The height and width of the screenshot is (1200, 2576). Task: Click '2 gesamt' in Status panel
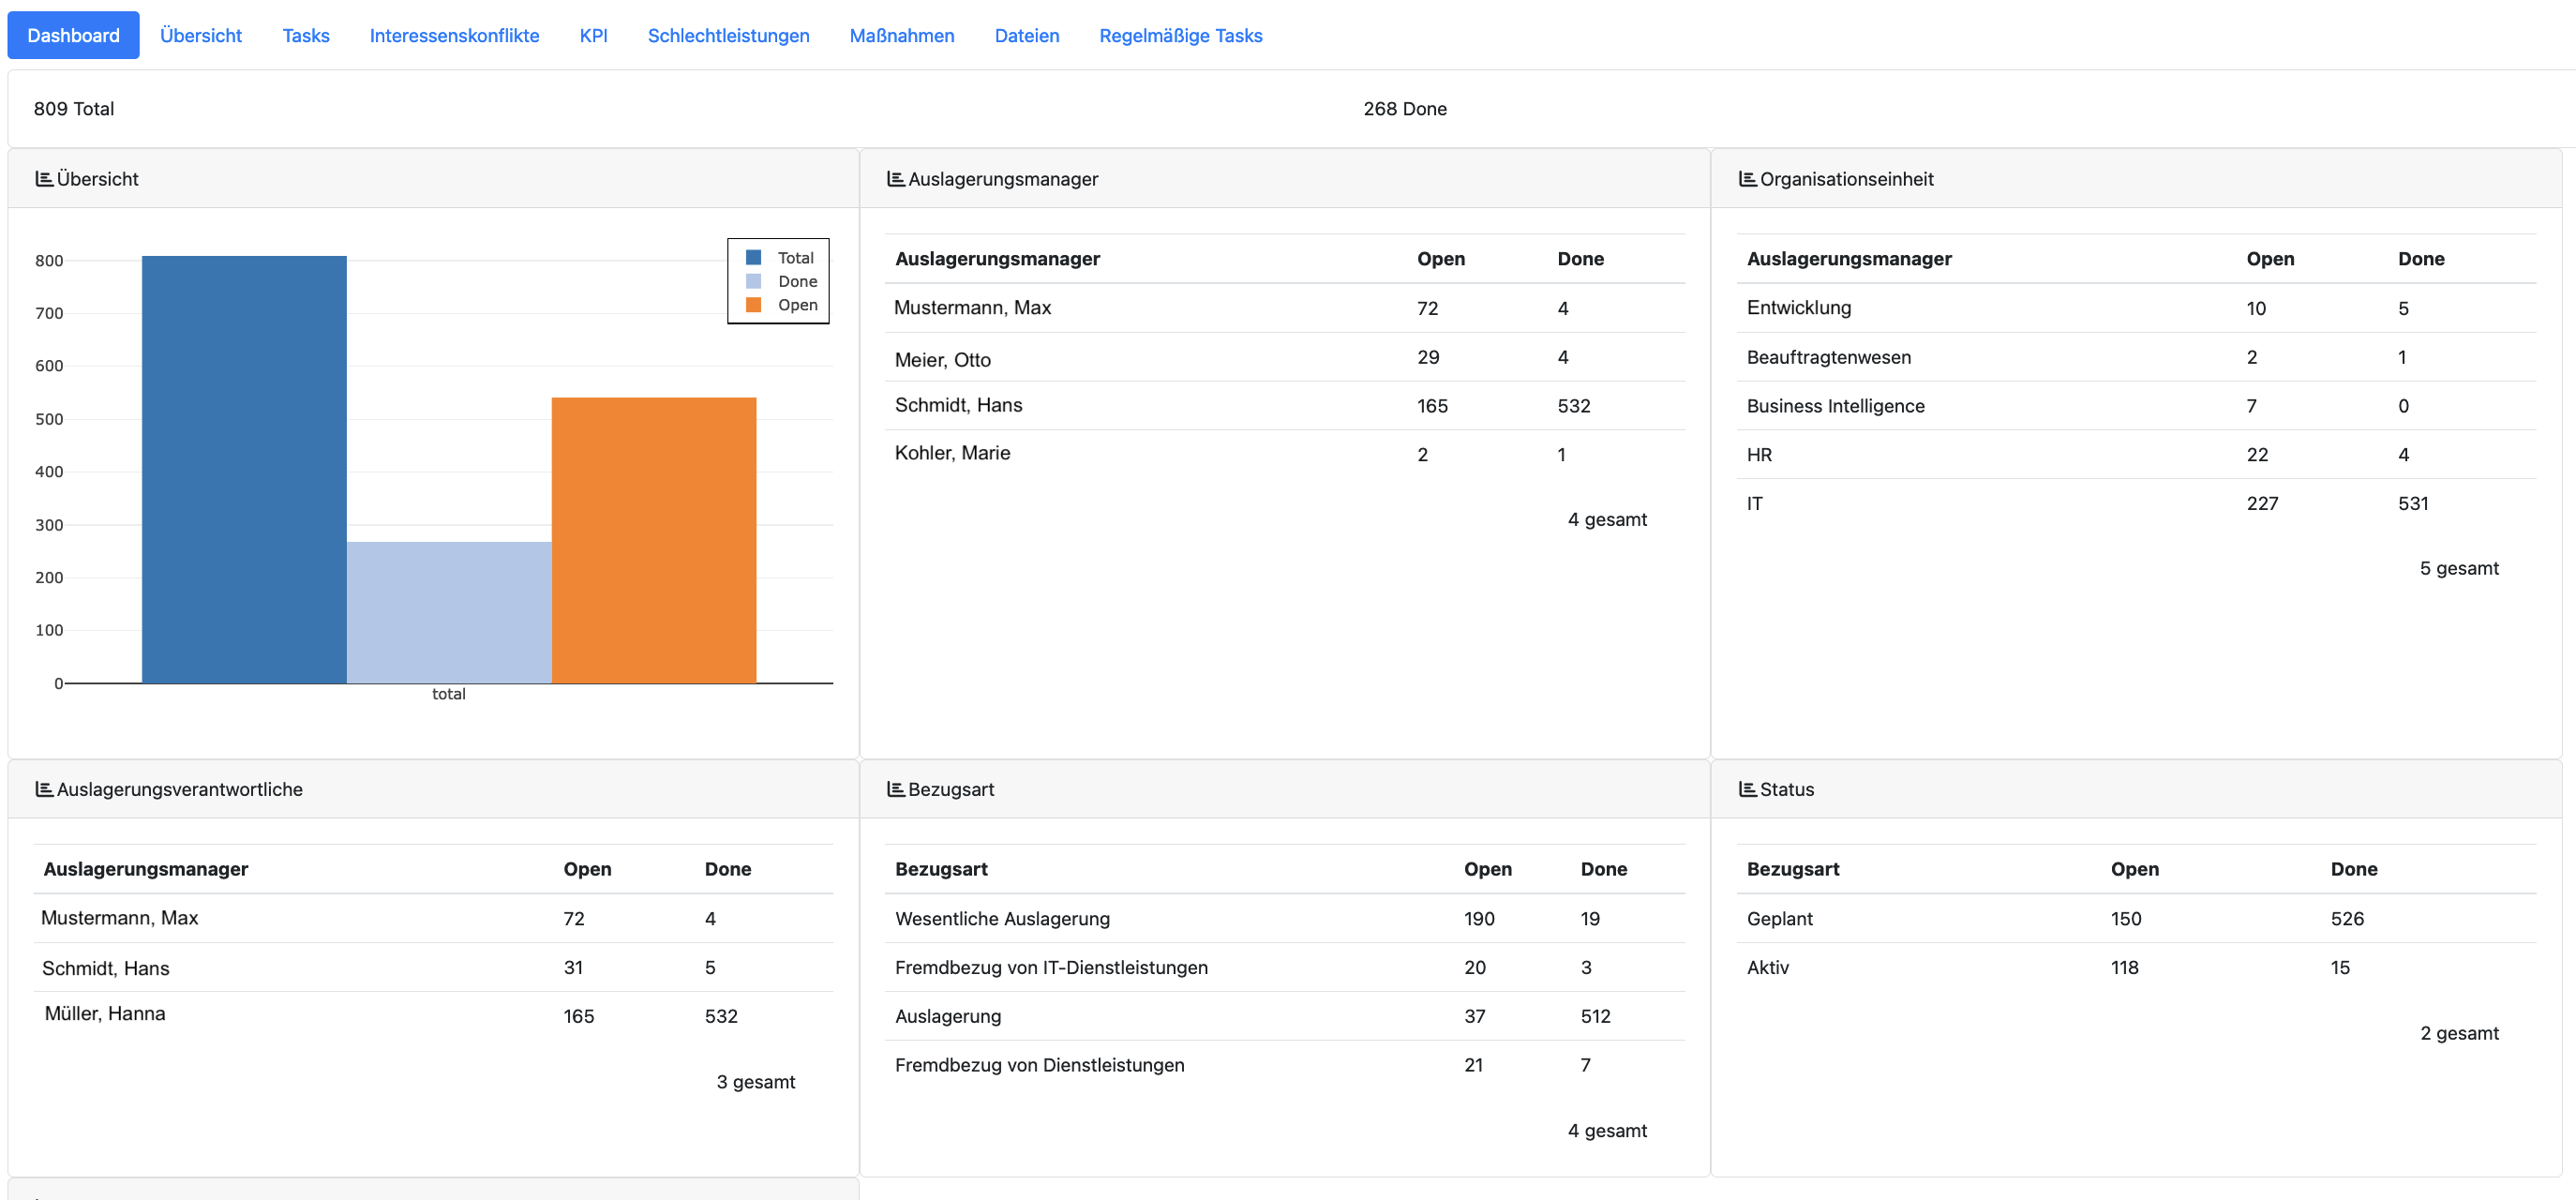(2459, 1033)
